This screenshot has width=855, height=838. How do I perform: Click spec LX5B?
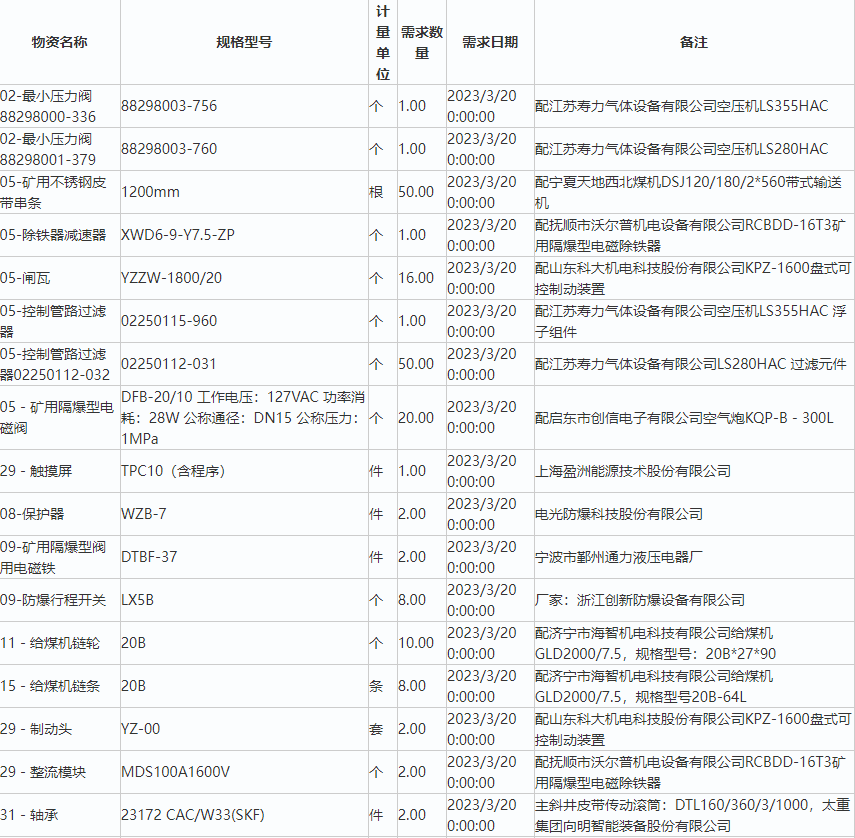click(x=244, y=600)
